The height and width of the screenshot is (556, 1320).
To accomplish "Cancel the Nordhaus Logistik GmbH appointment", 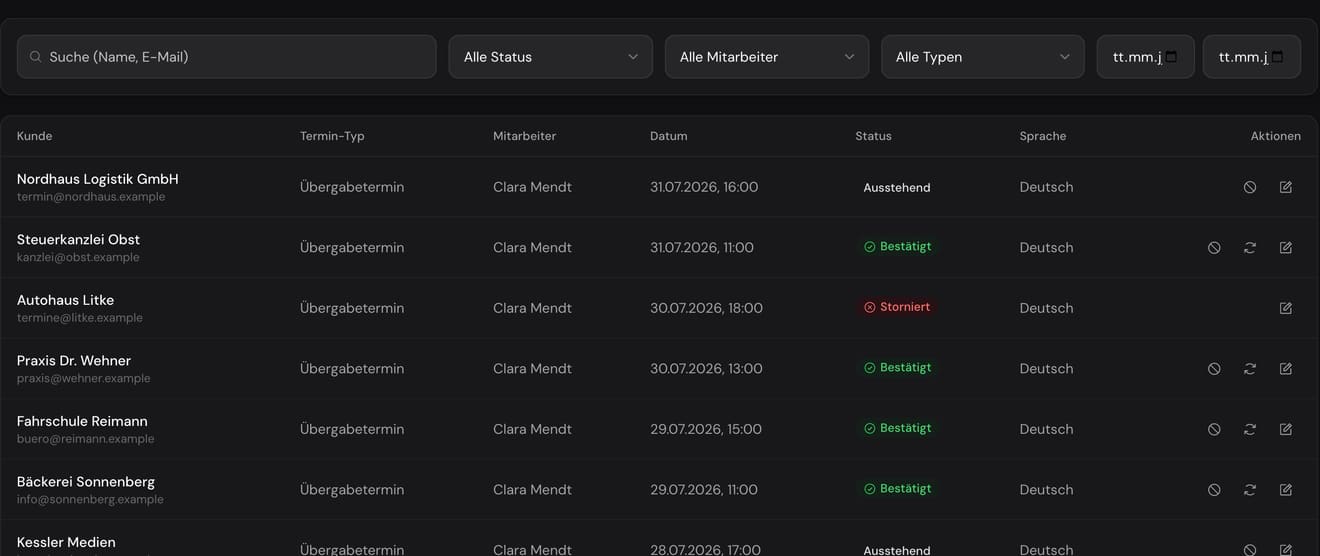I will pos(1250,187).
